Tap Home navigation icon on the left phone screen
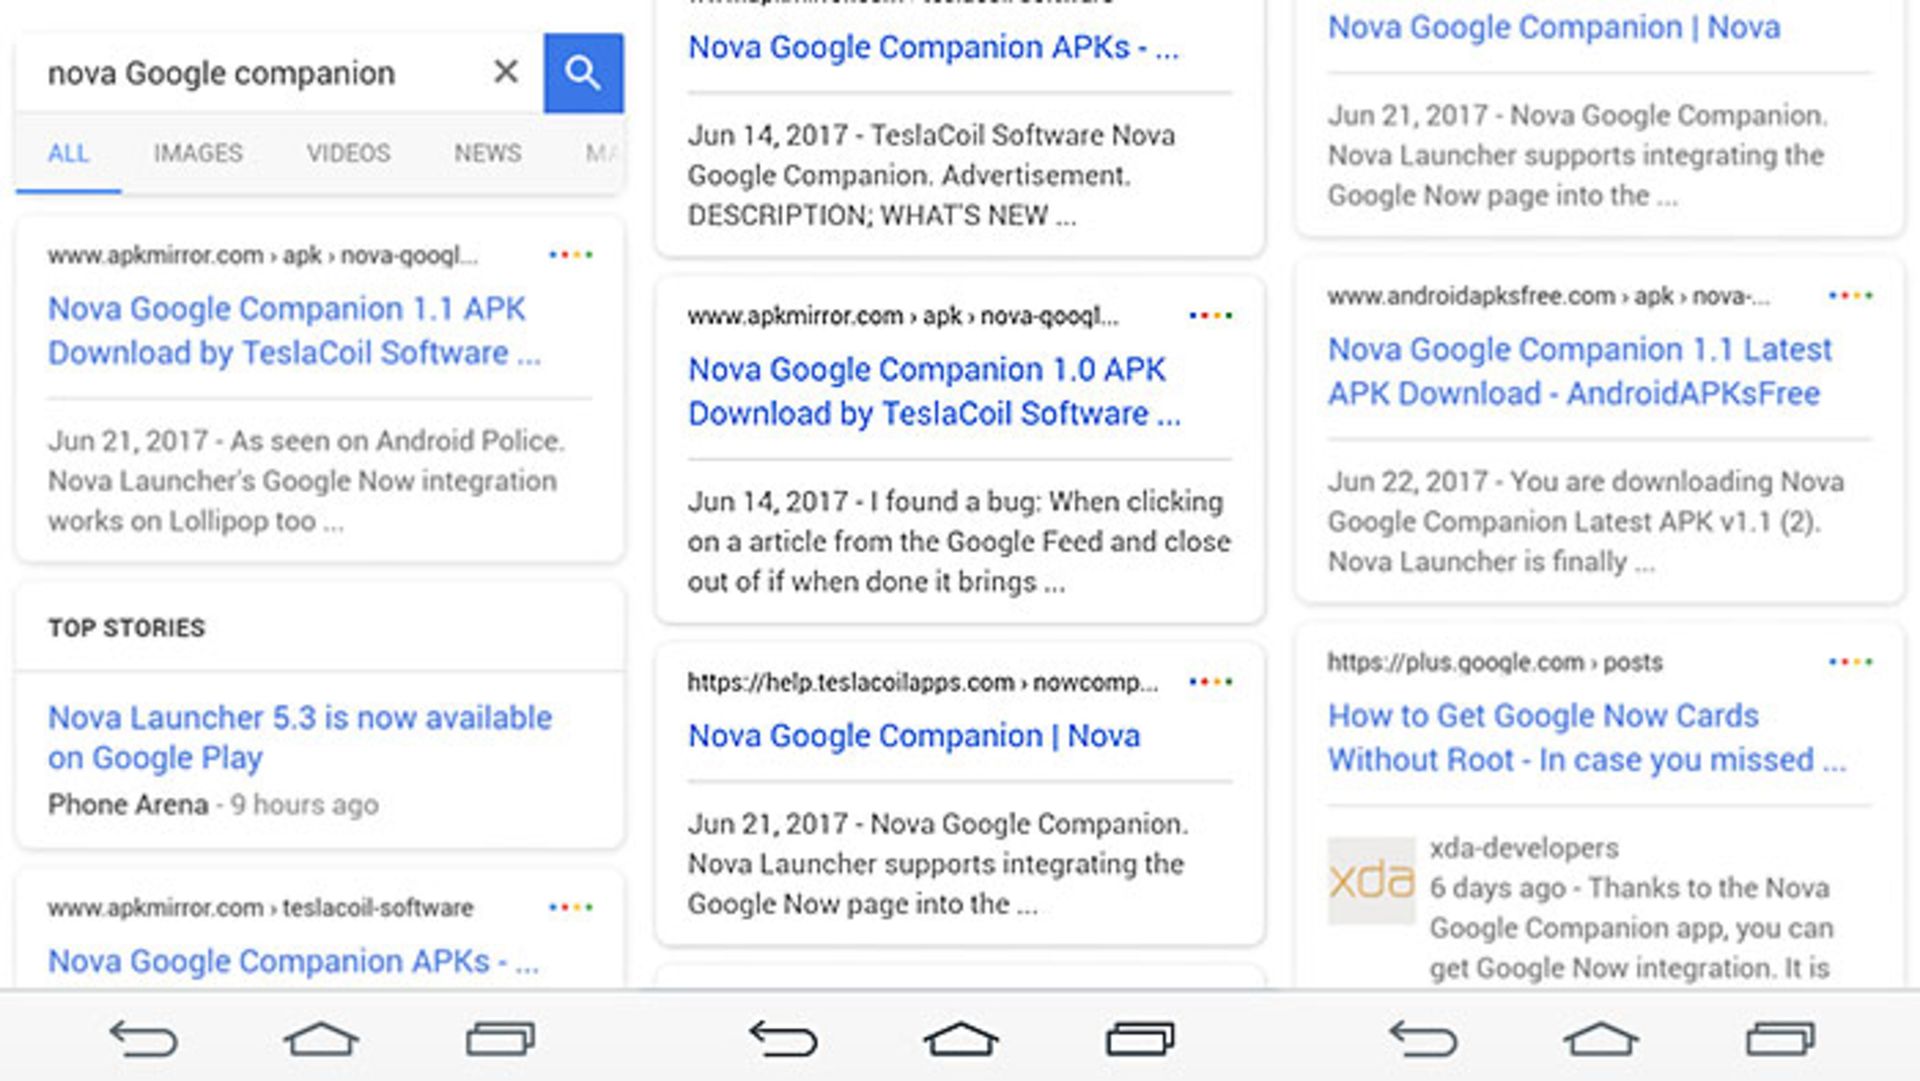The height and width of the screenshot is (1081, 1920). click(321, 1039)
